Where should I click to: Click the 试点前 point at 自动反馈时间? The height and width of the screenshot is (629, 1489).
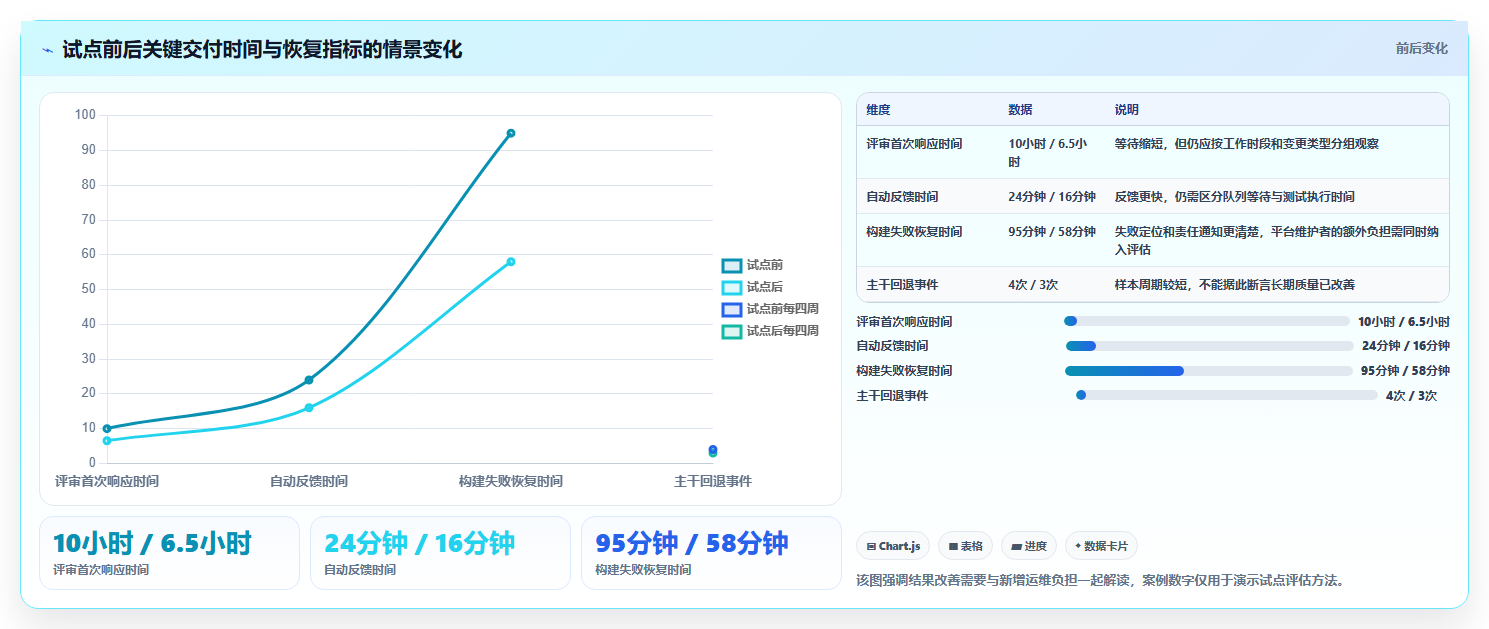(309, 380)
